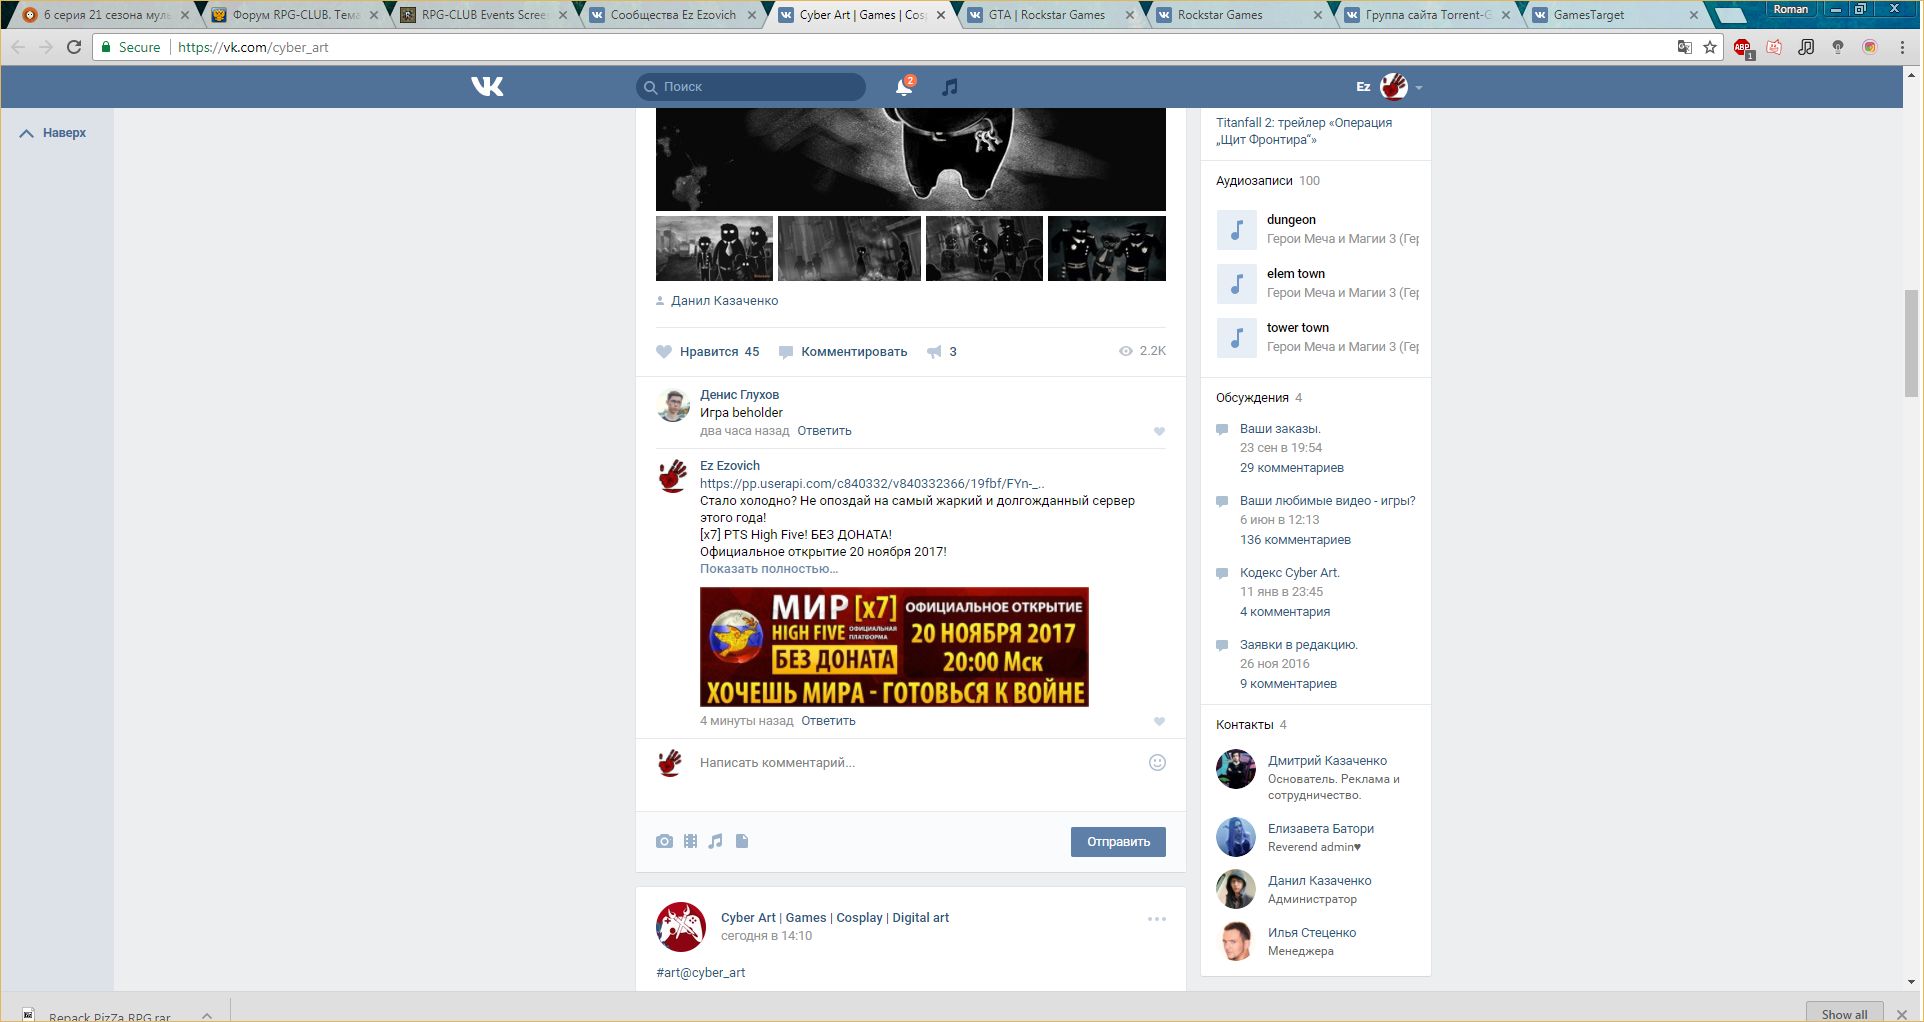The height and width of the screenshot is (1022, 1924).
Task: Attach a video to the comment
Action: pos(690,842)
